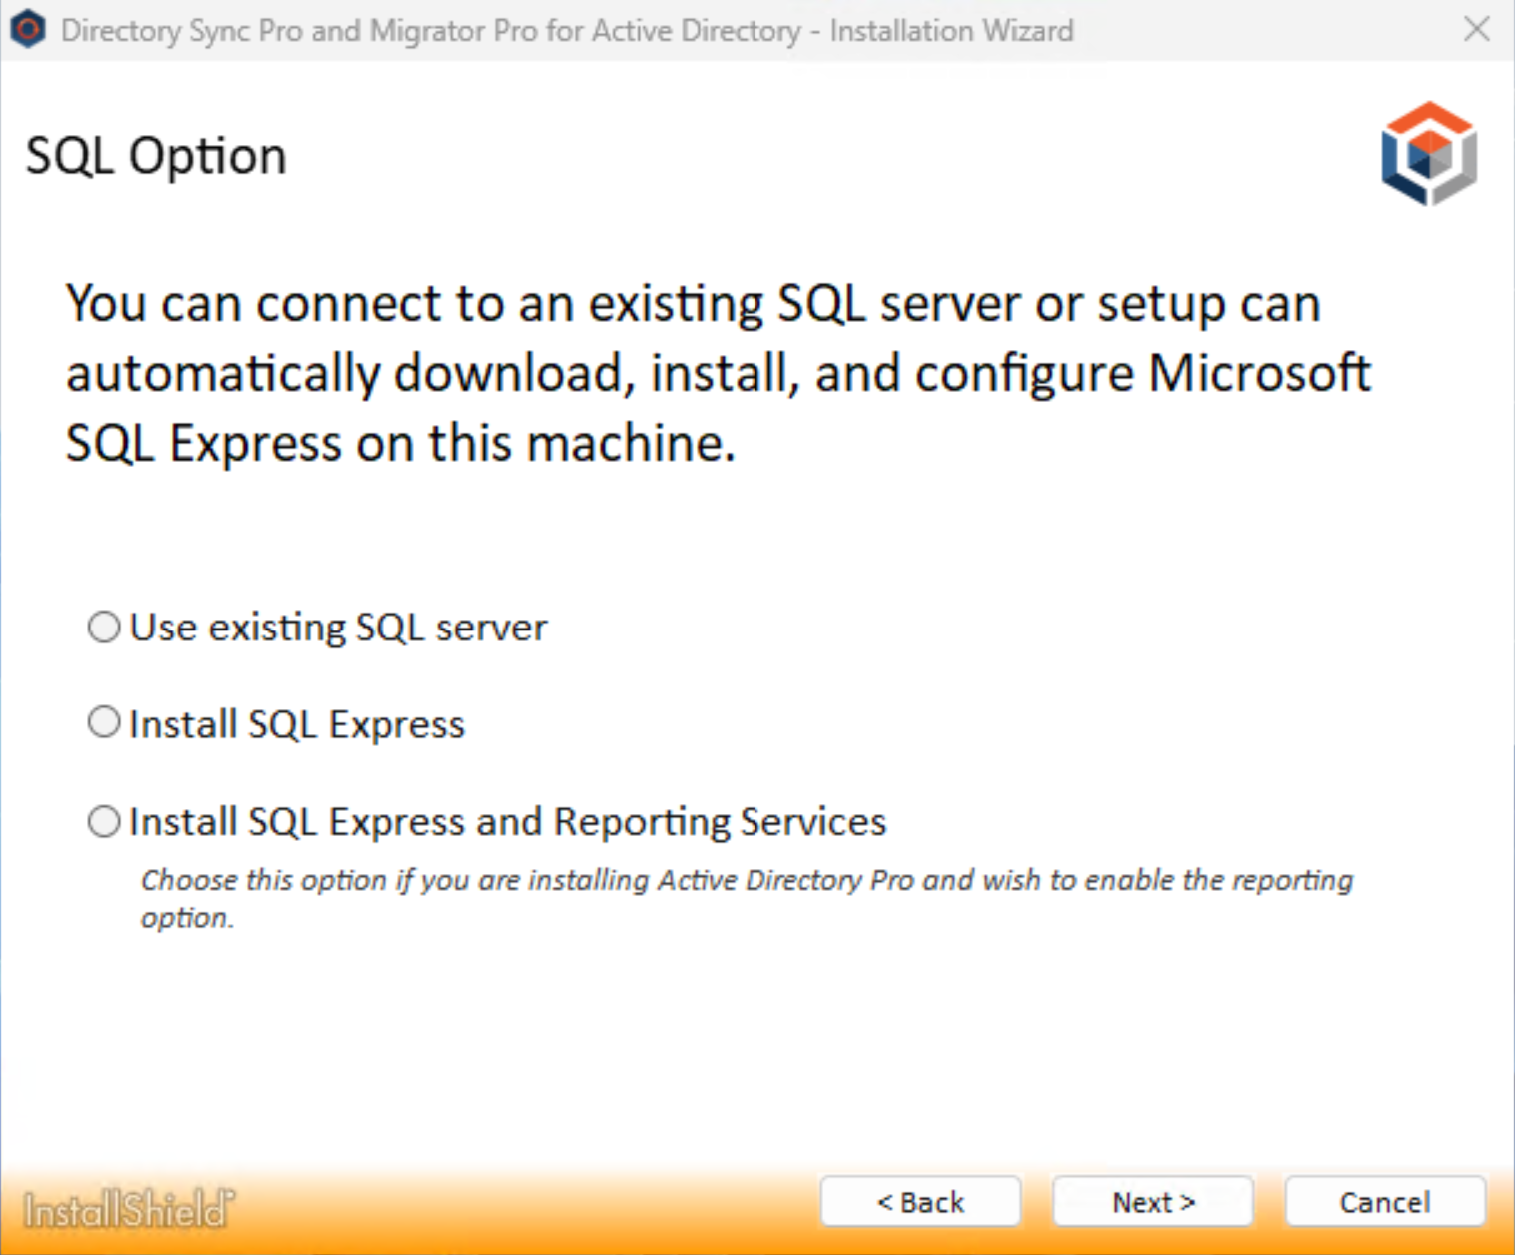The image size is (1515, 1255).
Task: Proceed by pressing the Next button
Action: (x=1152, y=1201)
